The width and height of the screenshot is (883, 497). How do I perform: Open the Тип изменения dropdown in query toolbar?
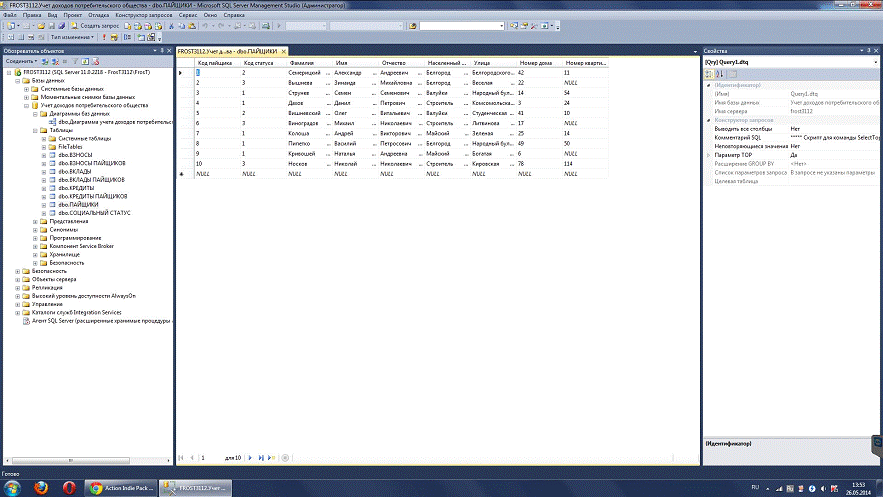(x=72, y=37)
